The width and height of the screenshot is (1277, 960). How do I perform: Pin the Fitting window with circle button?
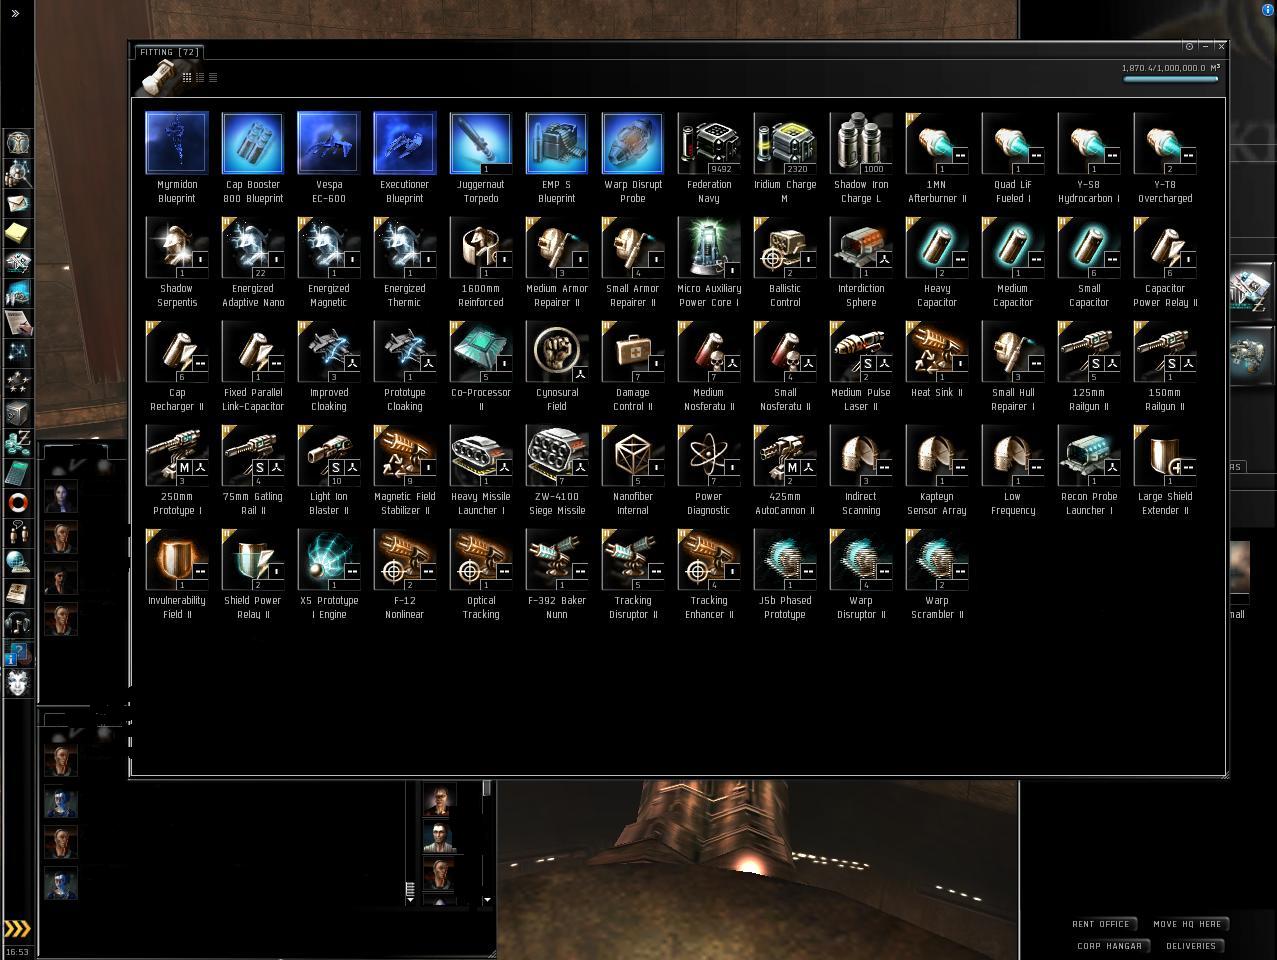pyautogui.click(x=1189, y=46)
